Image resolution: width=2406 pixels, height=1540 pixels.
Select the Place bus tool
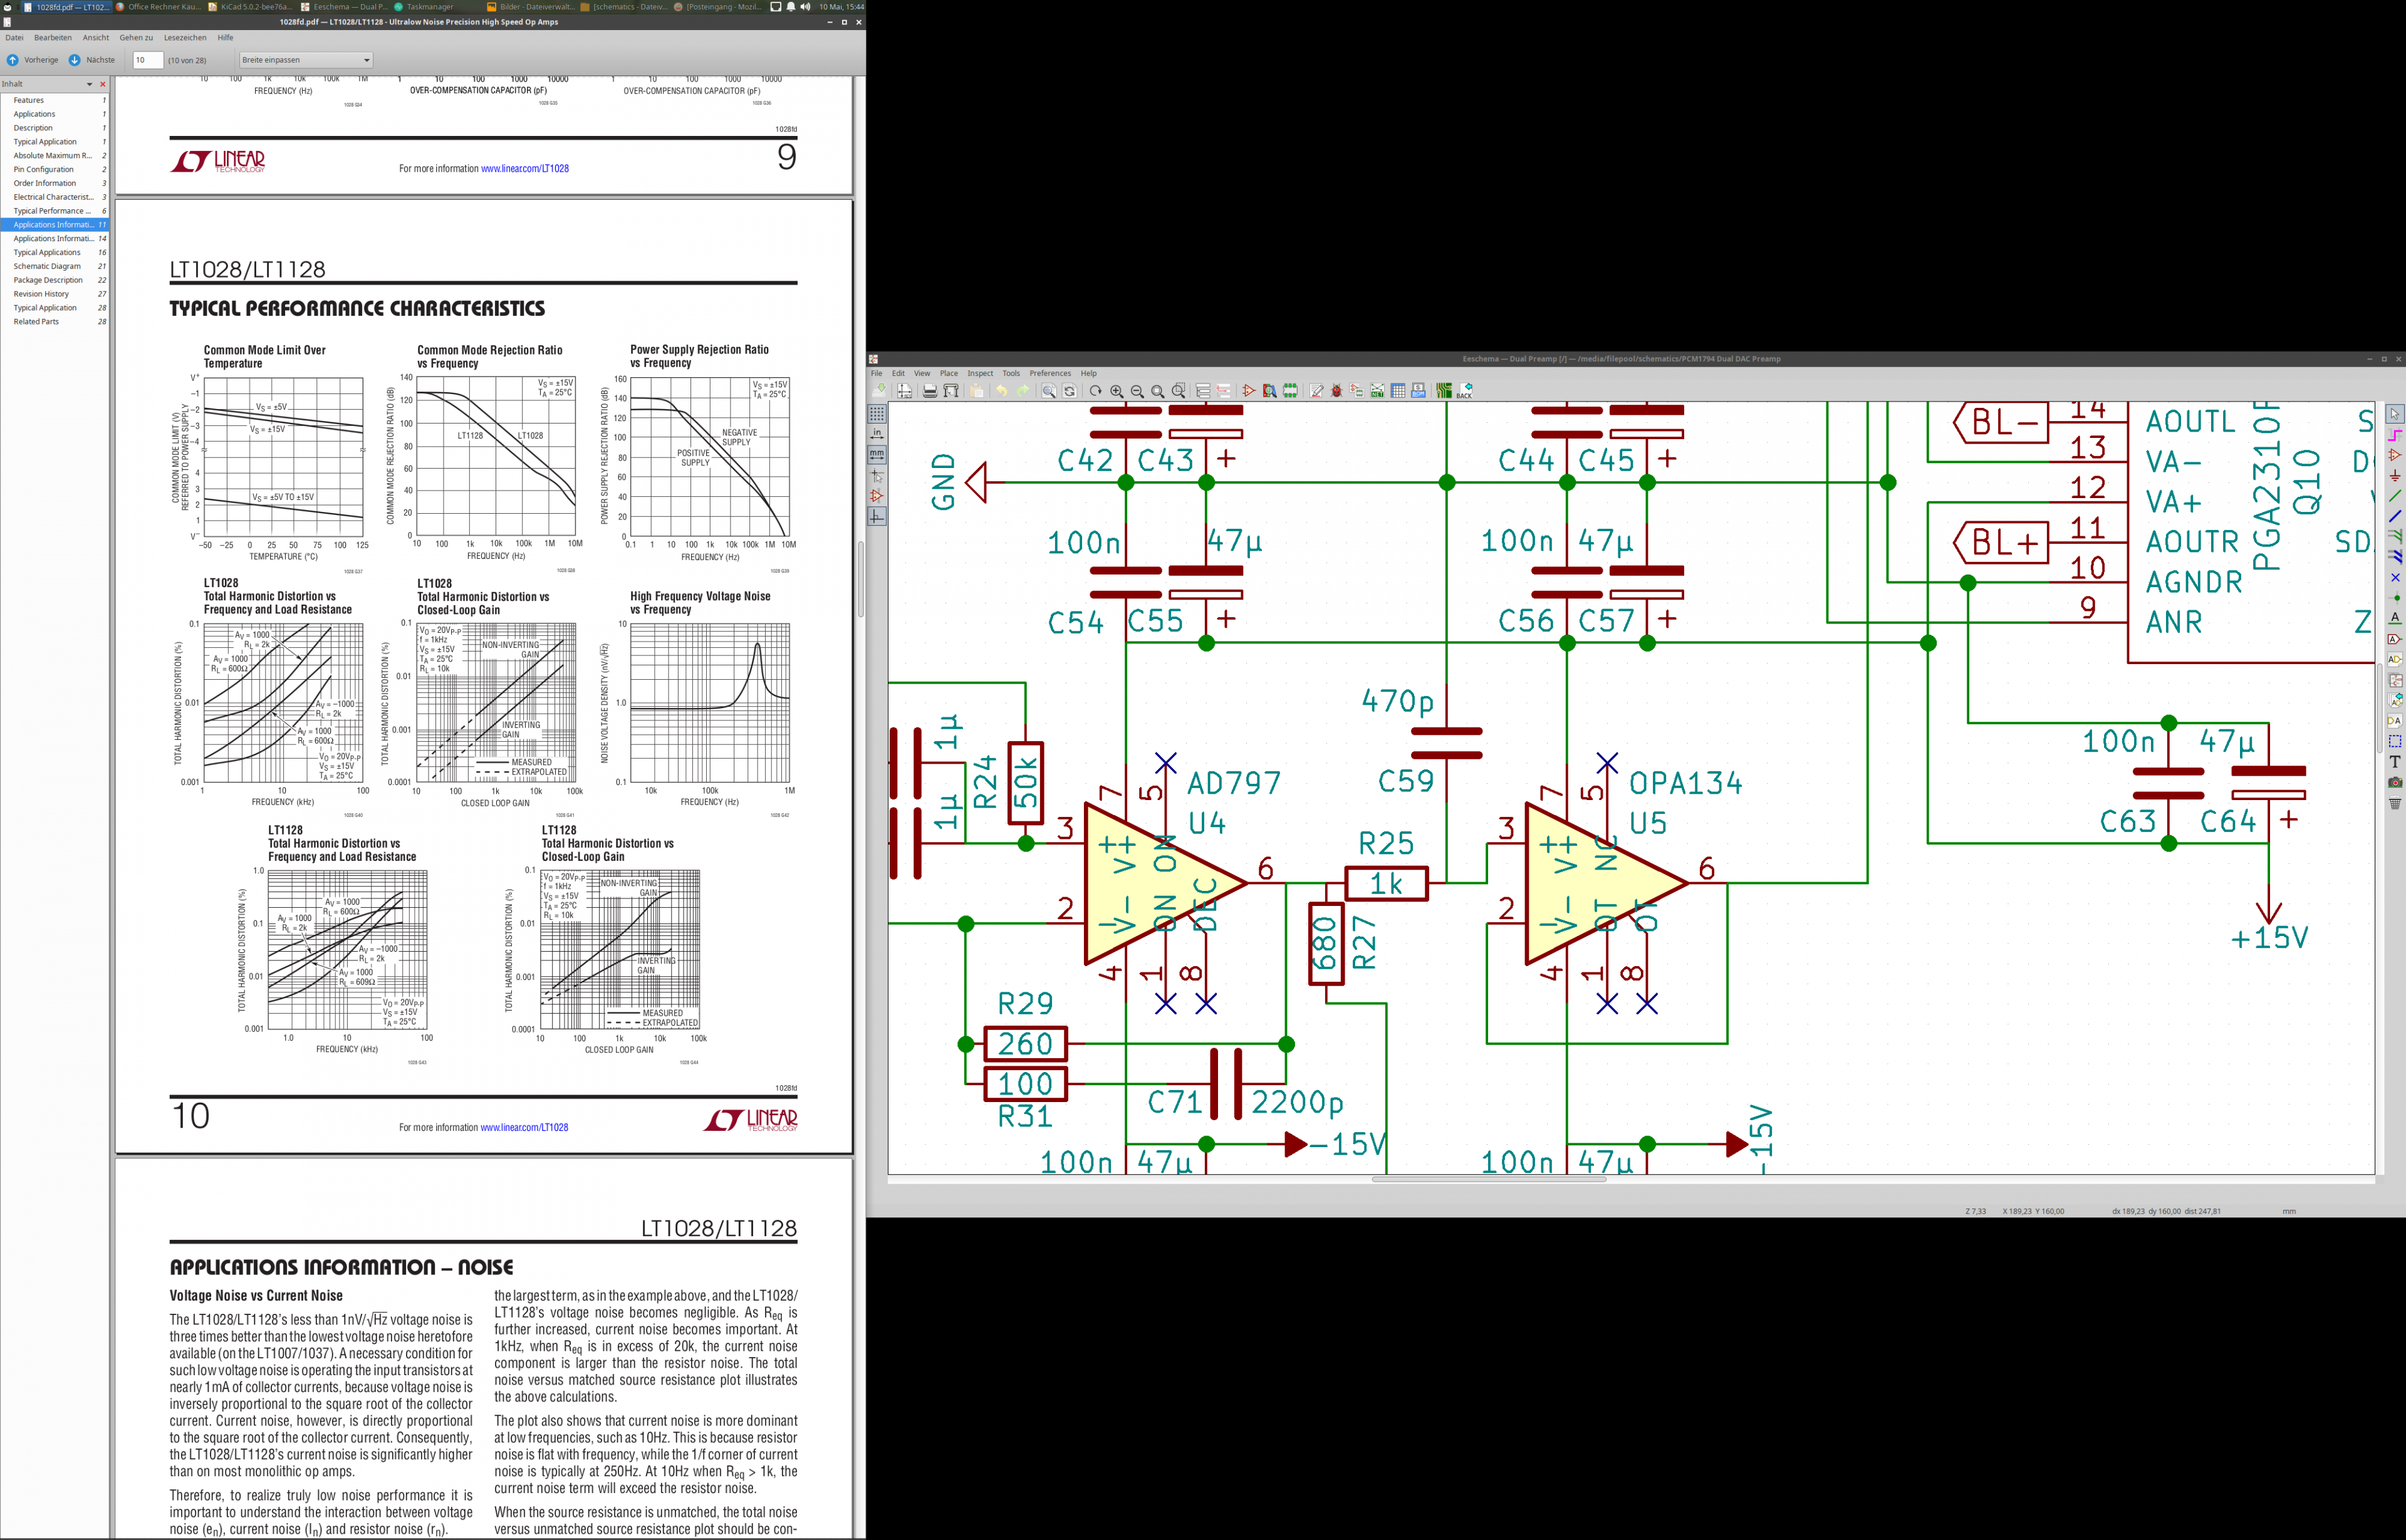coord(2395,516)
